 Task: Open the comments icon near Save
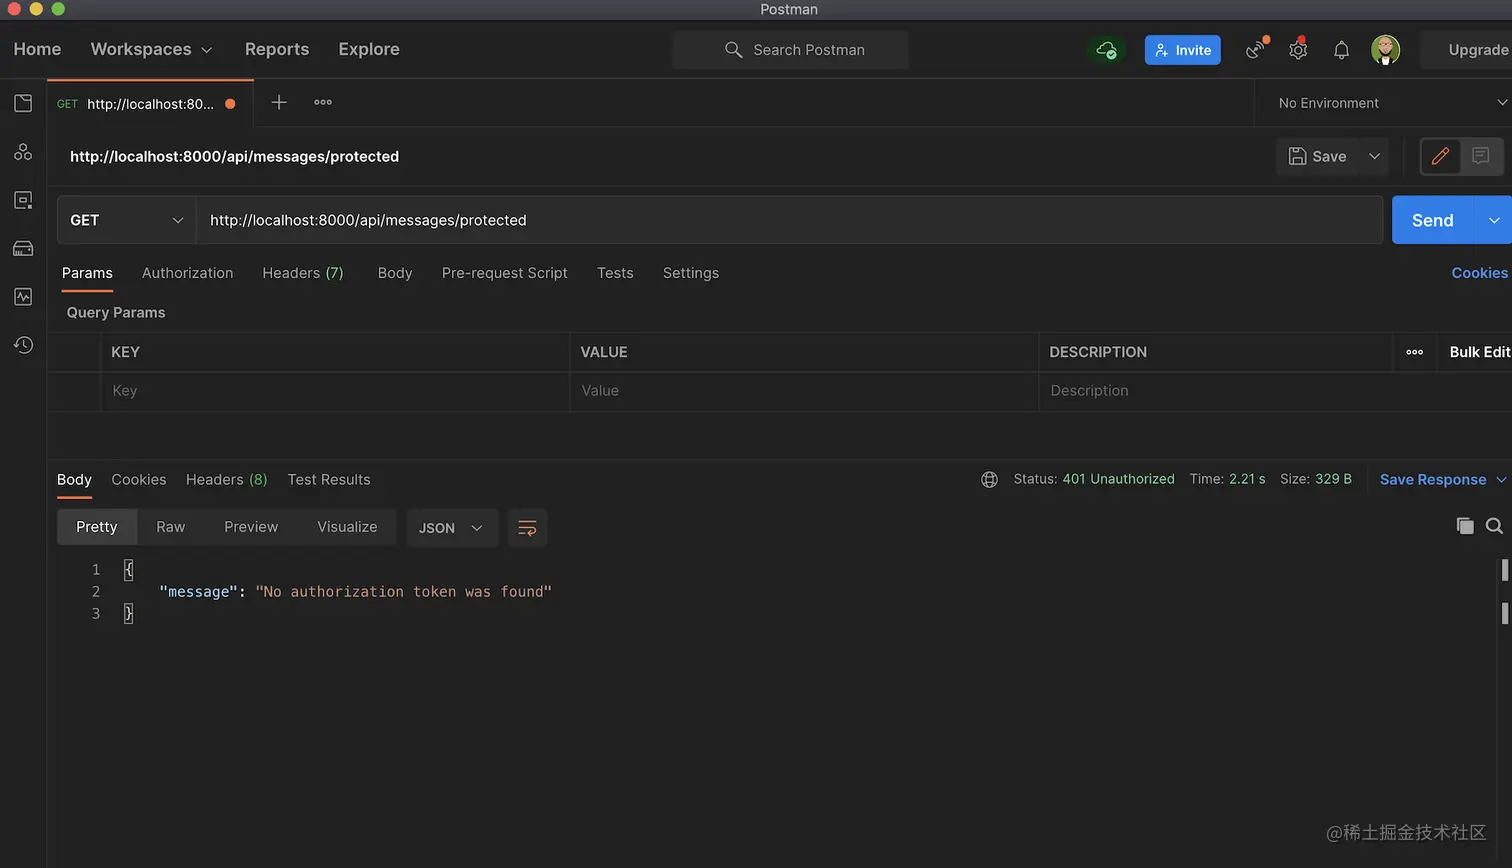(1481, 156)
